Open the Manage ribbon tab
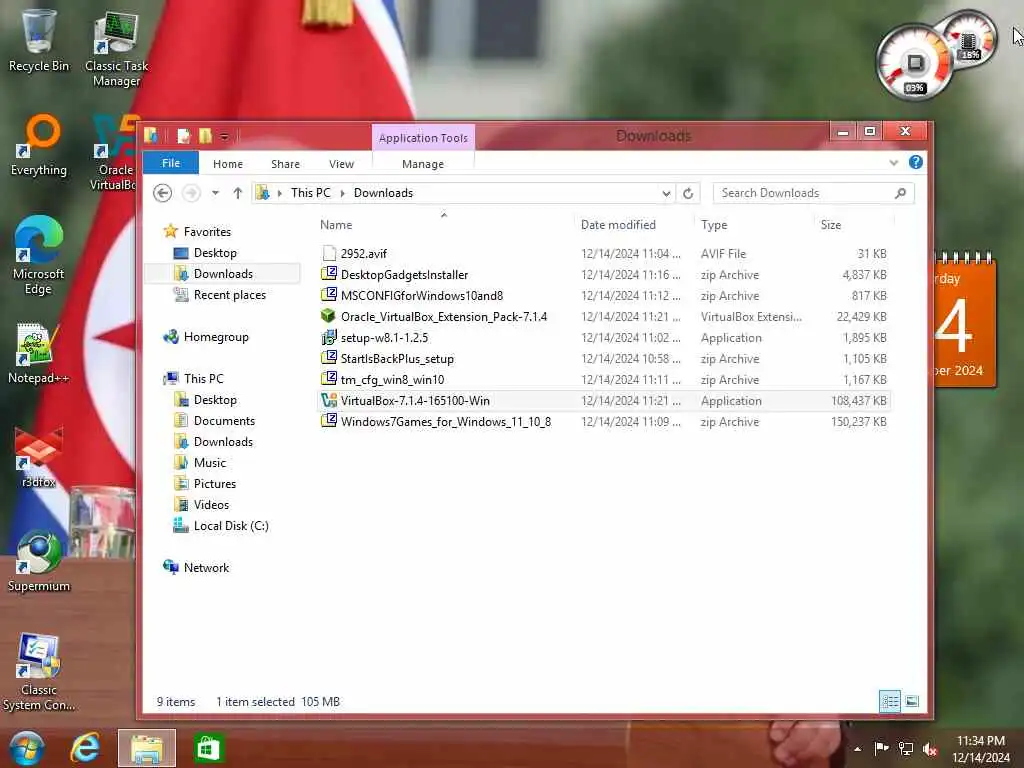1024x768 pixels. point(423,164)
